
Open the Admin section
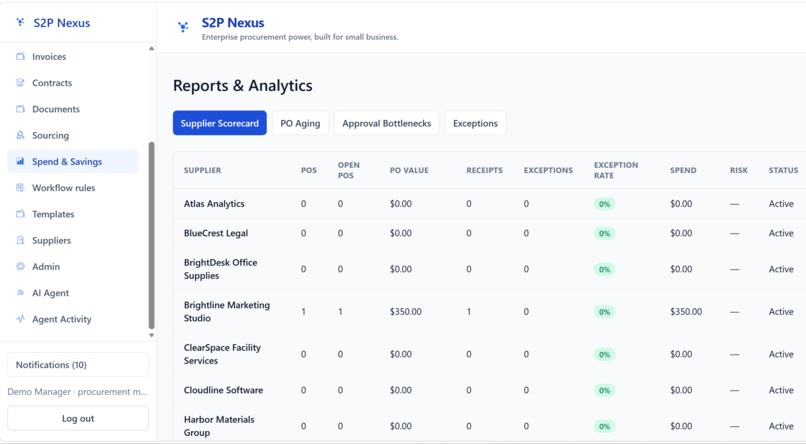tap(73, 266)
